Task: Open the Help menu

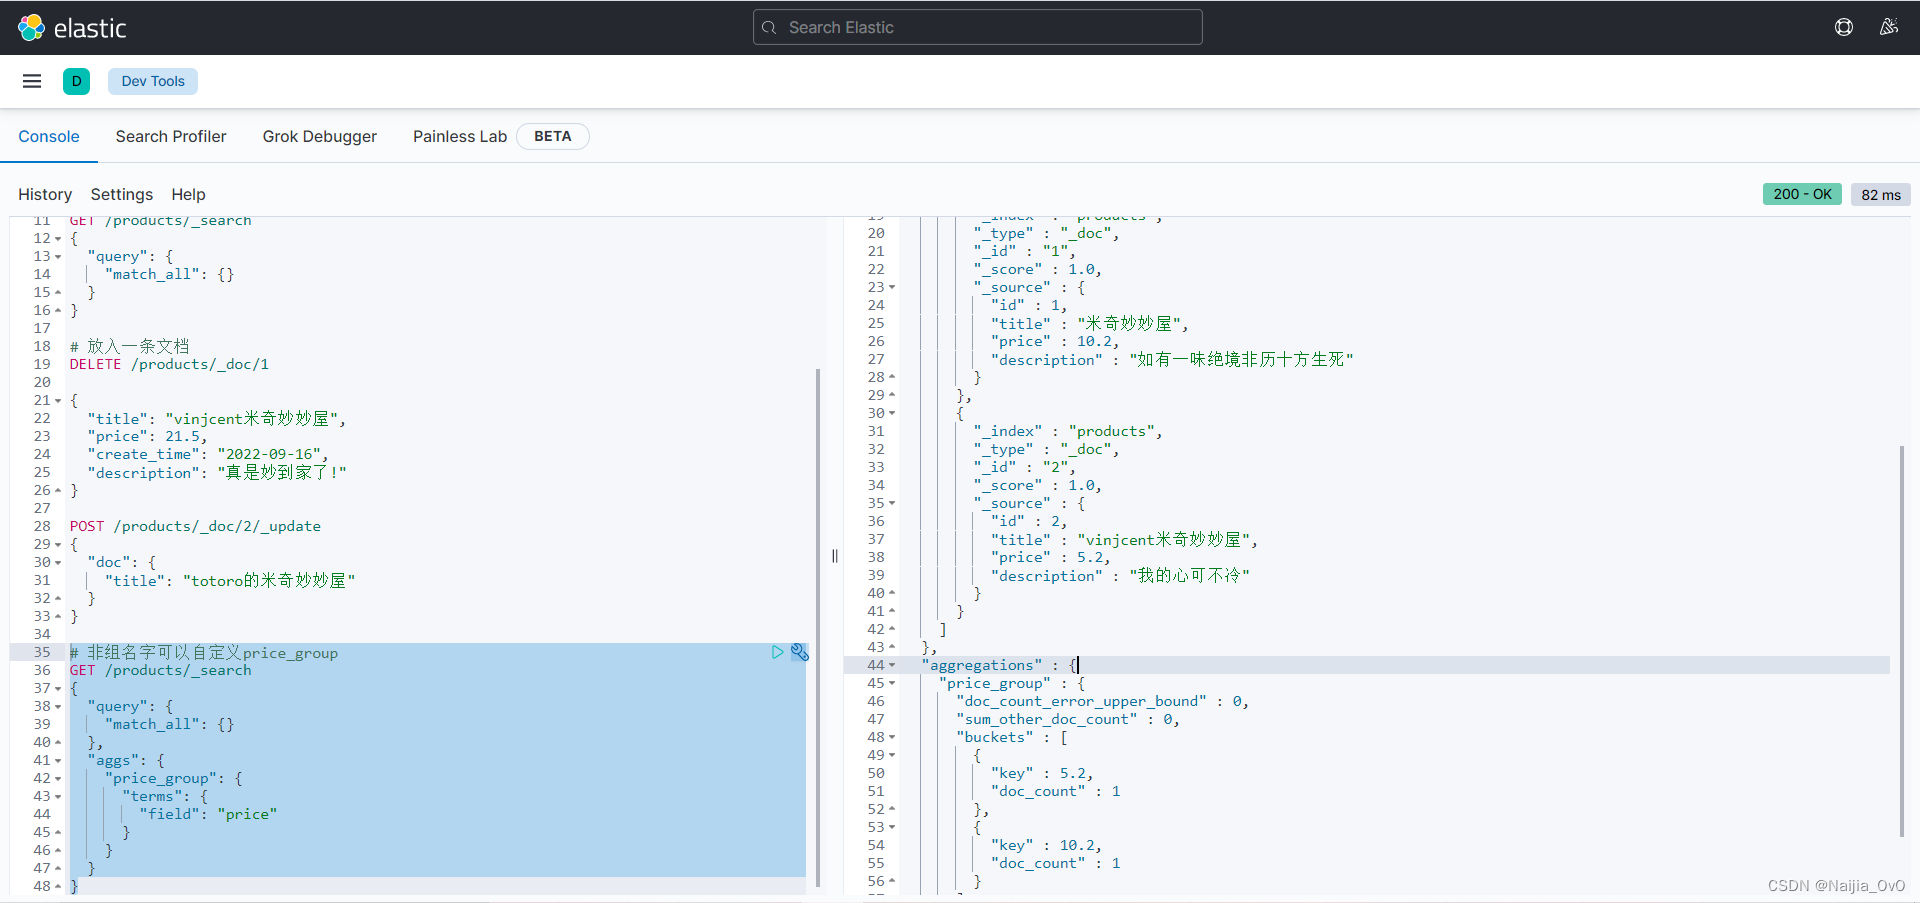Action: [x=188, y=194]
